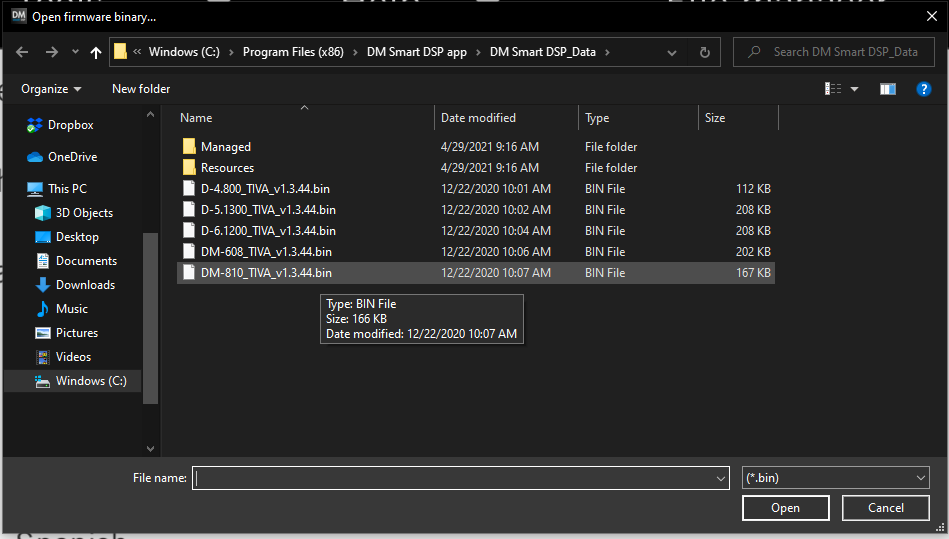The image size is (949, 539).
Task: Click the Open button
Action: (x=786, y=508)
